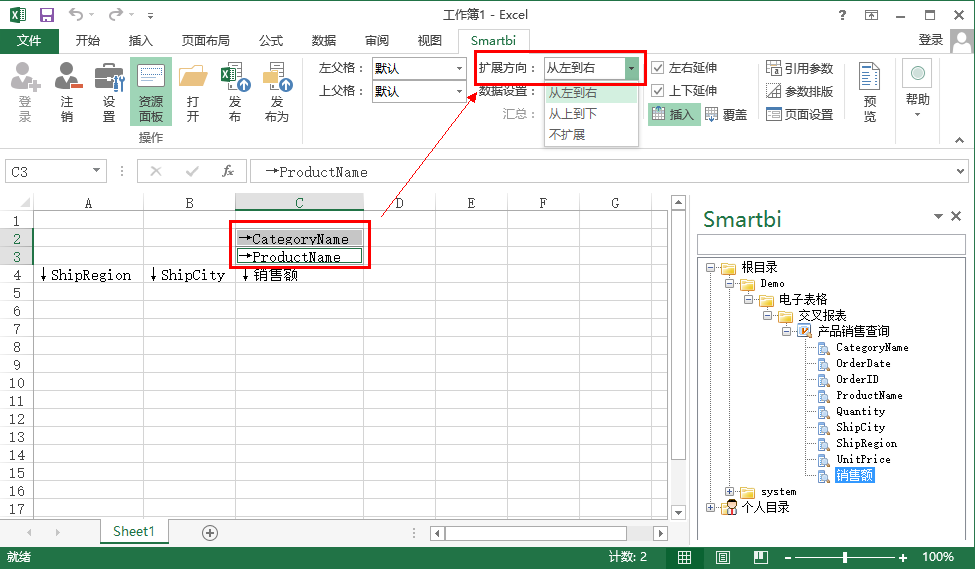Click the formula bar cancel X icon

(x=156, y=171)
